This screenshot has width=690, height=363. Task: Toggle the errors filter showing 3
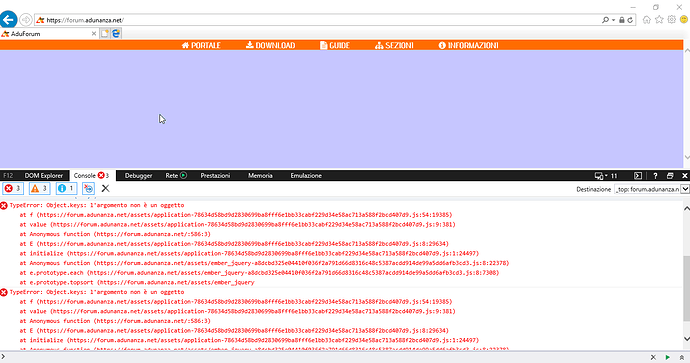(13, 188)
